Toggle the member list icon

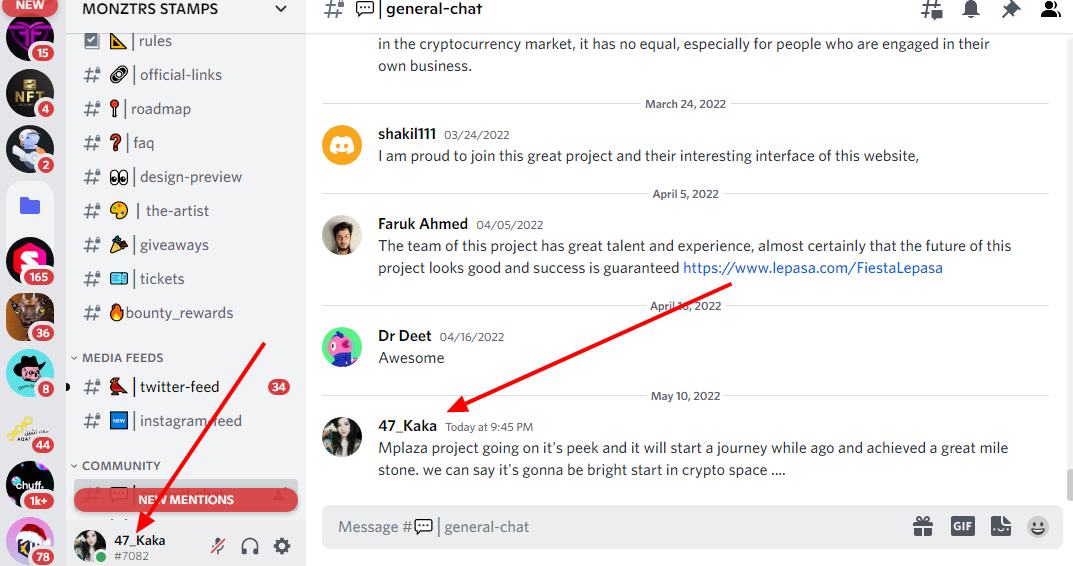click(x=1050, y=9)
